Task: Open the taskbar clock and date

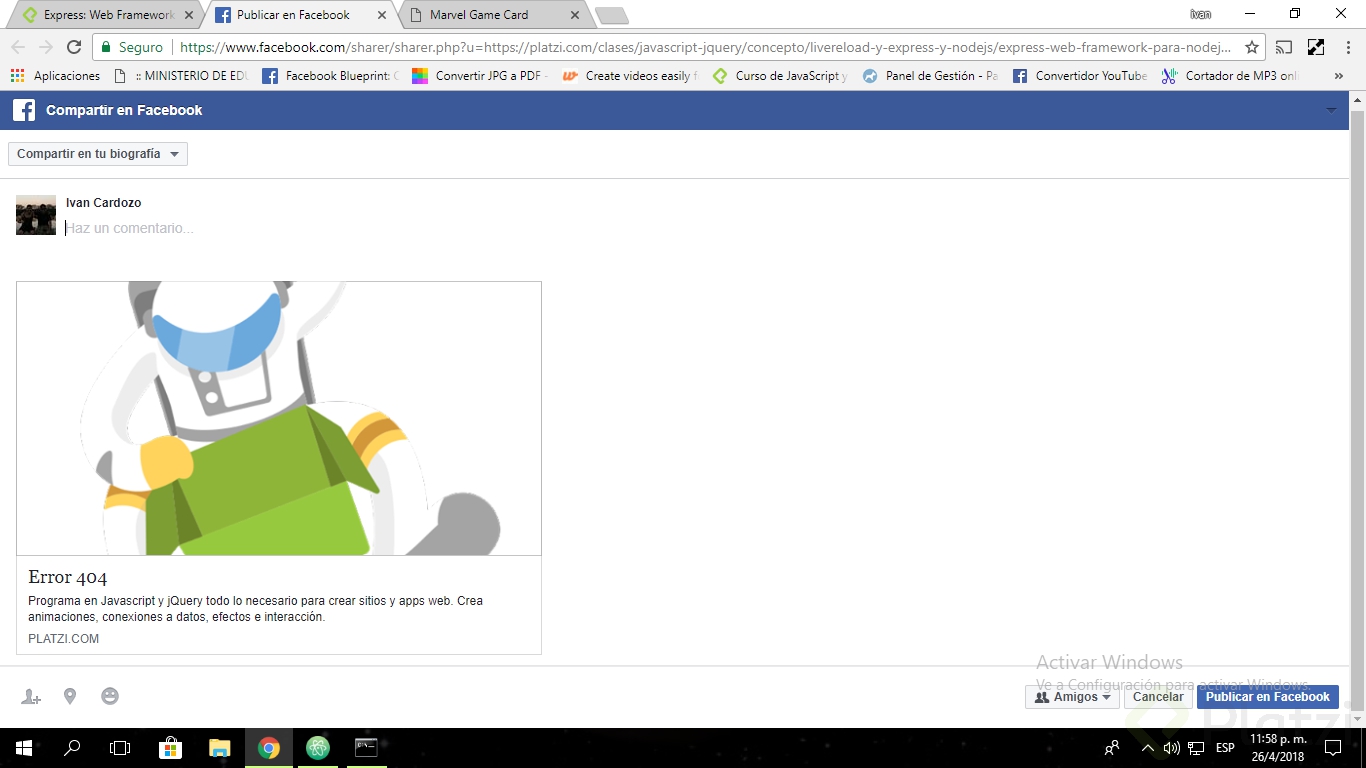Action: point(1277,748)
